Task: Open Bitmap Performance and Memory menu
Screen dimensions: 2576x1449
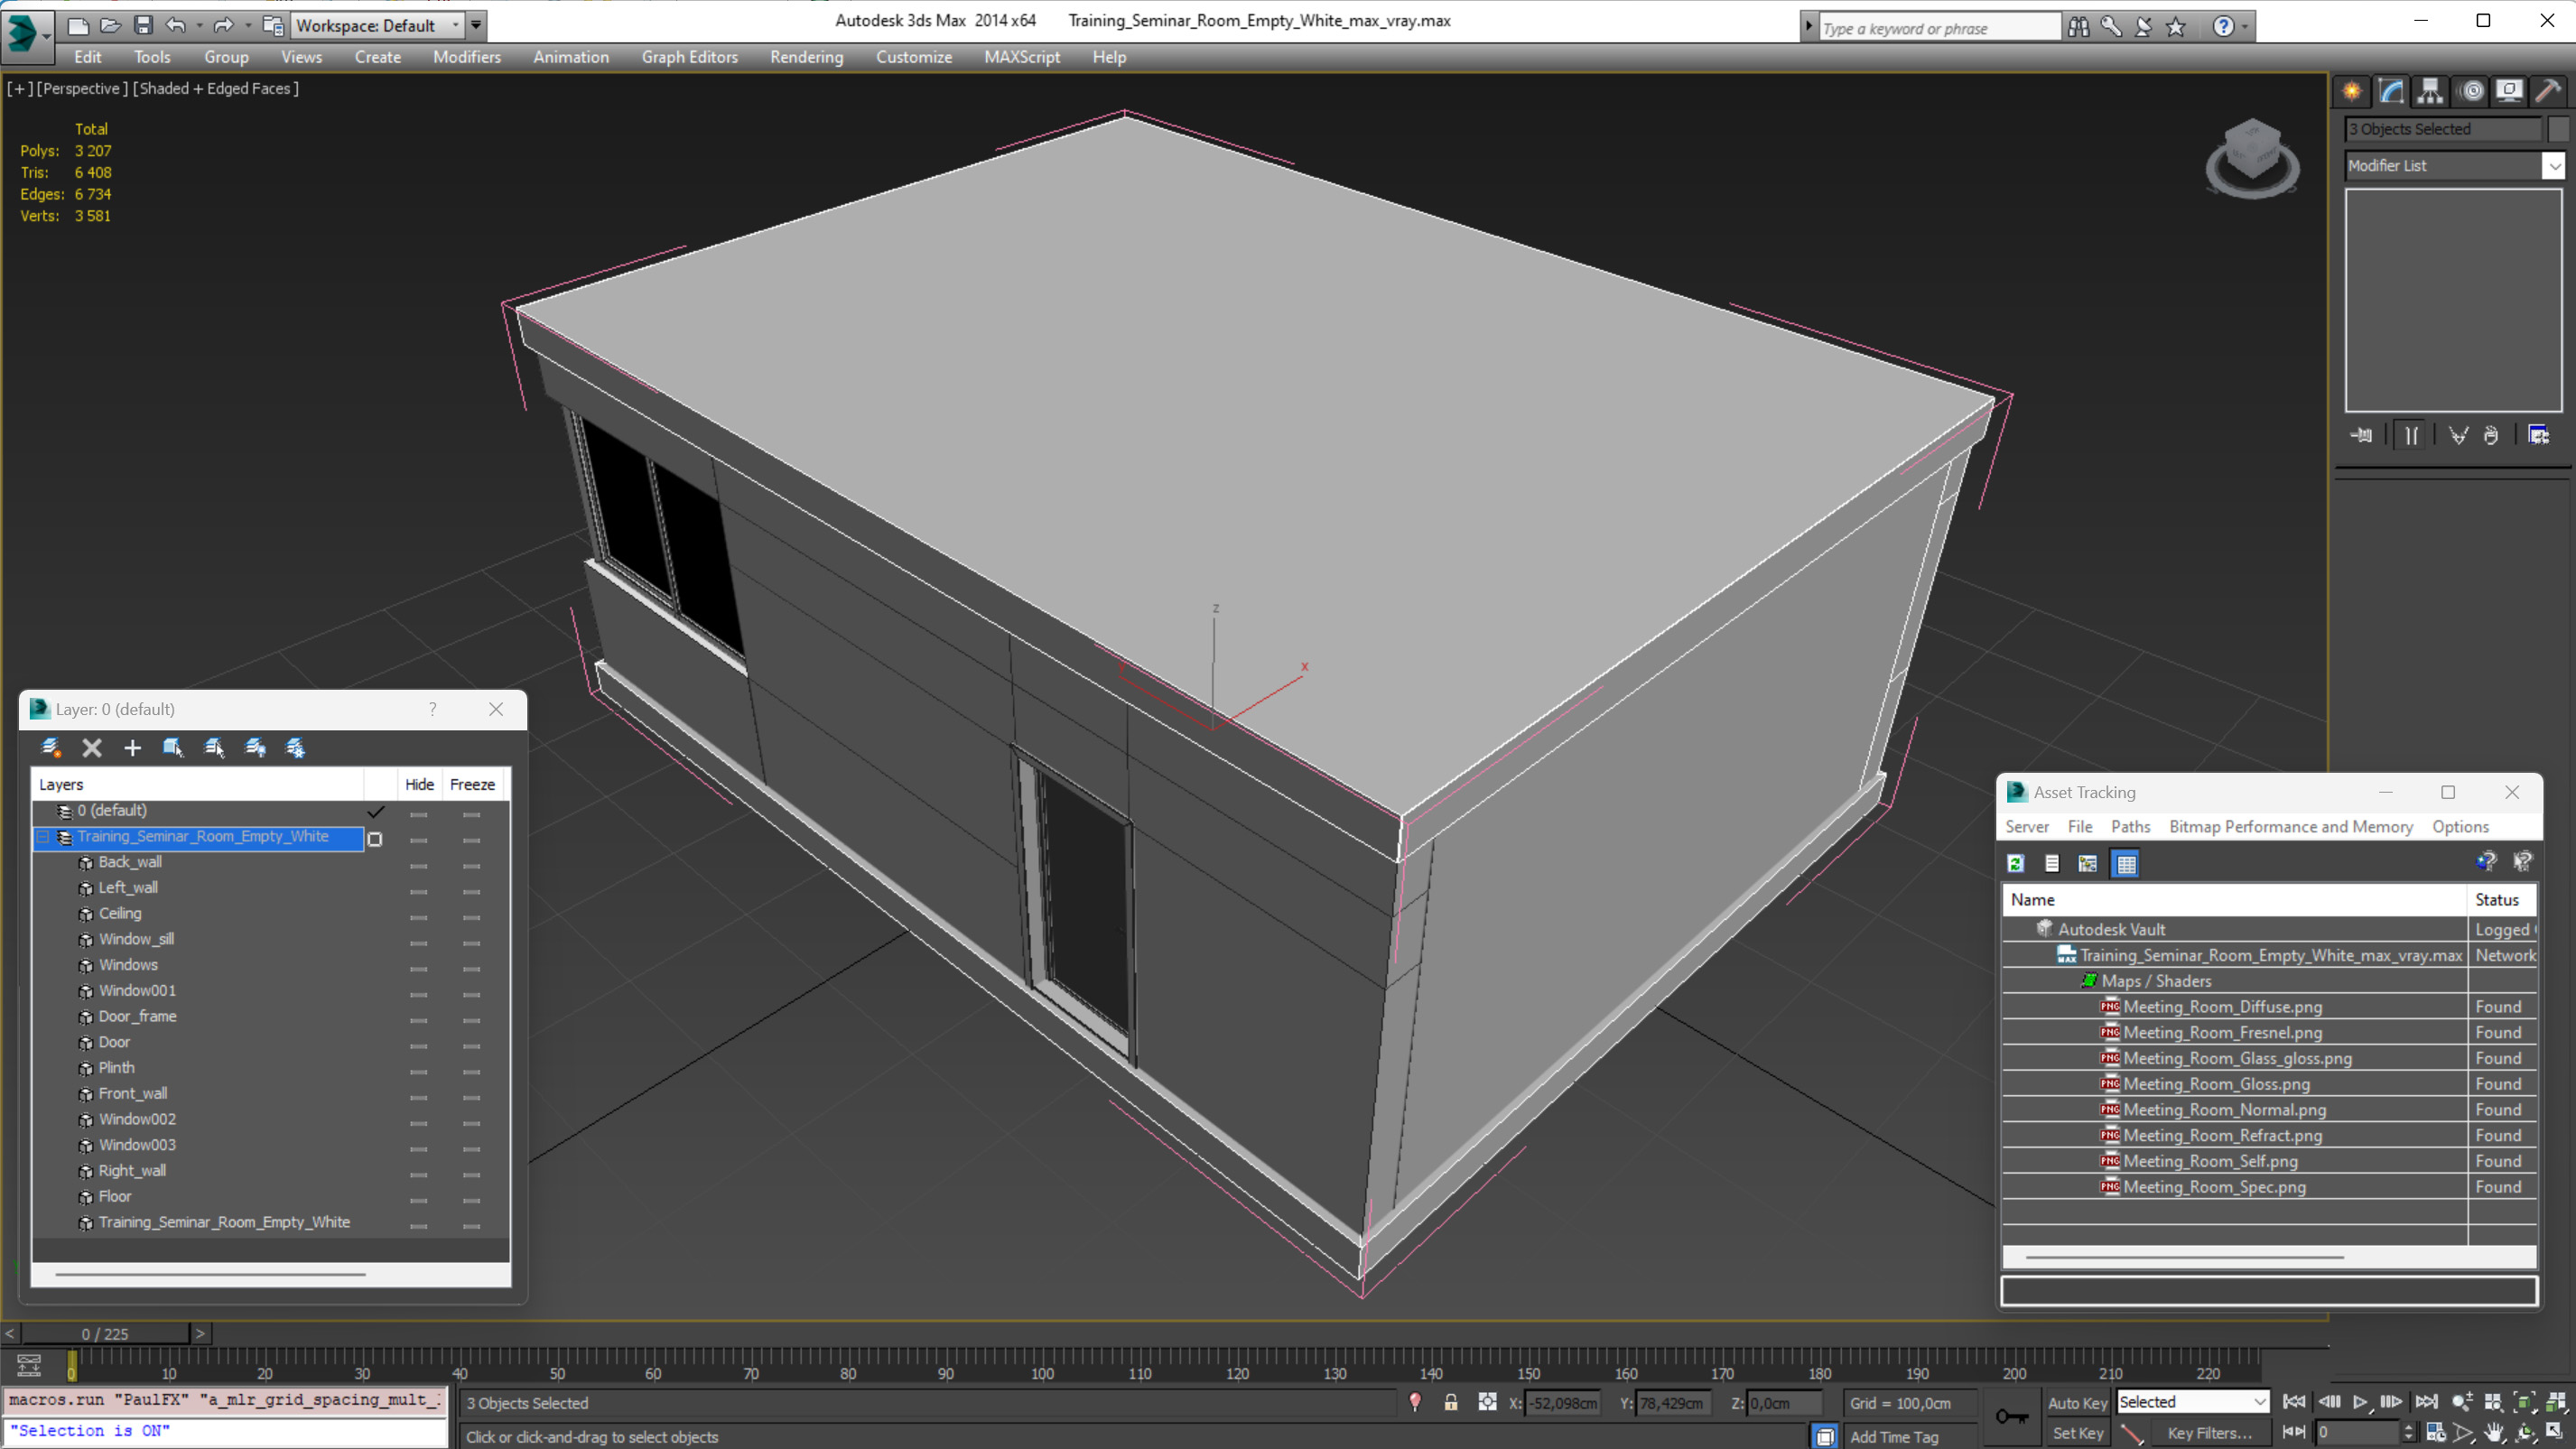Action: [2290, 826]
